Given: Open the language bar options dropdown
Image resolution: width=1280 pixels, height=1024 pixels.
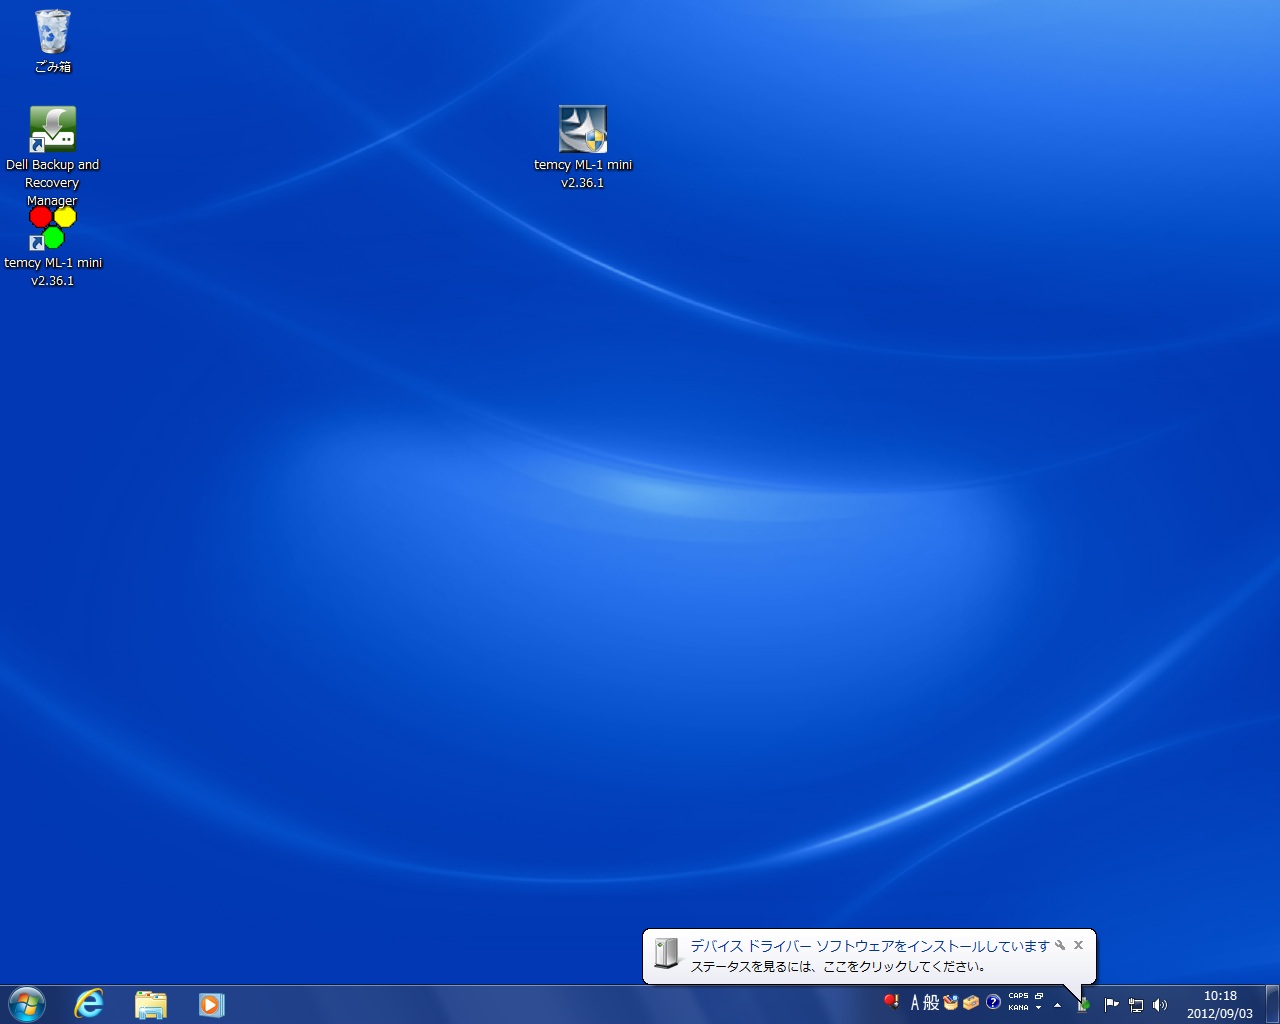Looking at the screenshot, I should tap(1039, 1008).
